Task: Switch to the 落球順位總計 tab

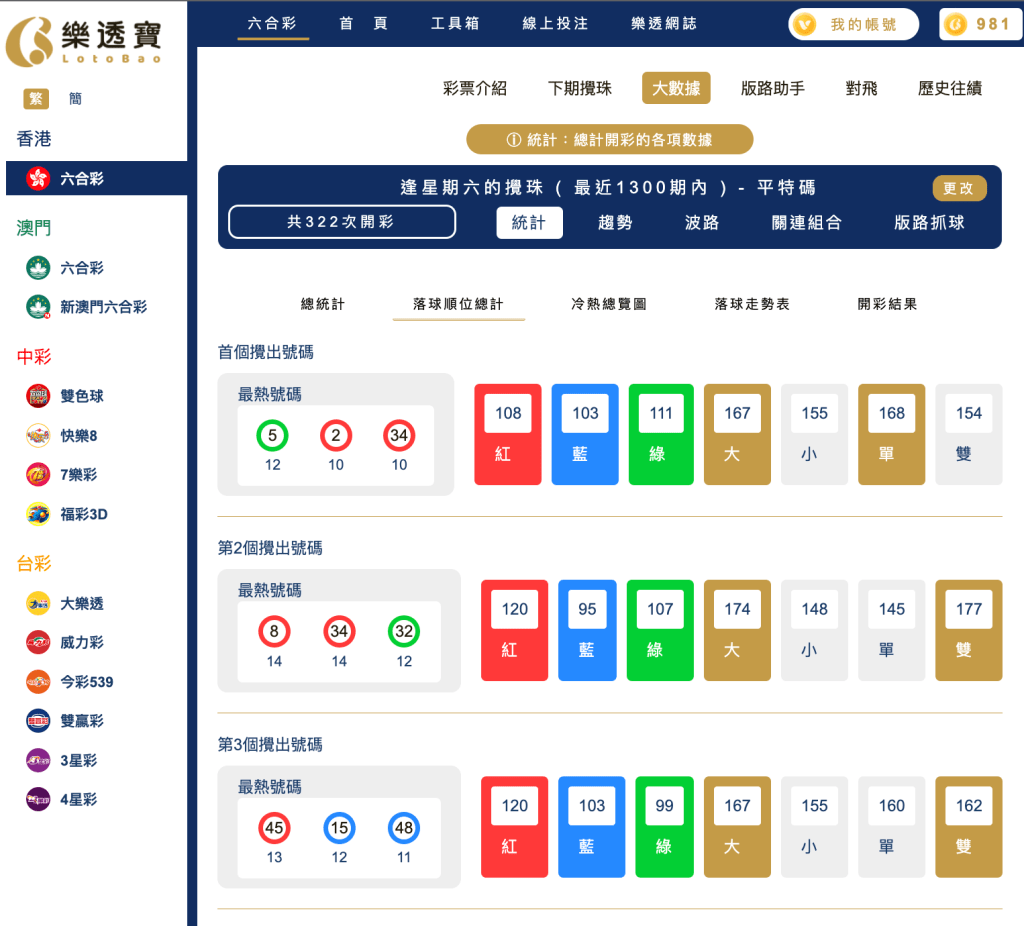Action: [458, 303]
